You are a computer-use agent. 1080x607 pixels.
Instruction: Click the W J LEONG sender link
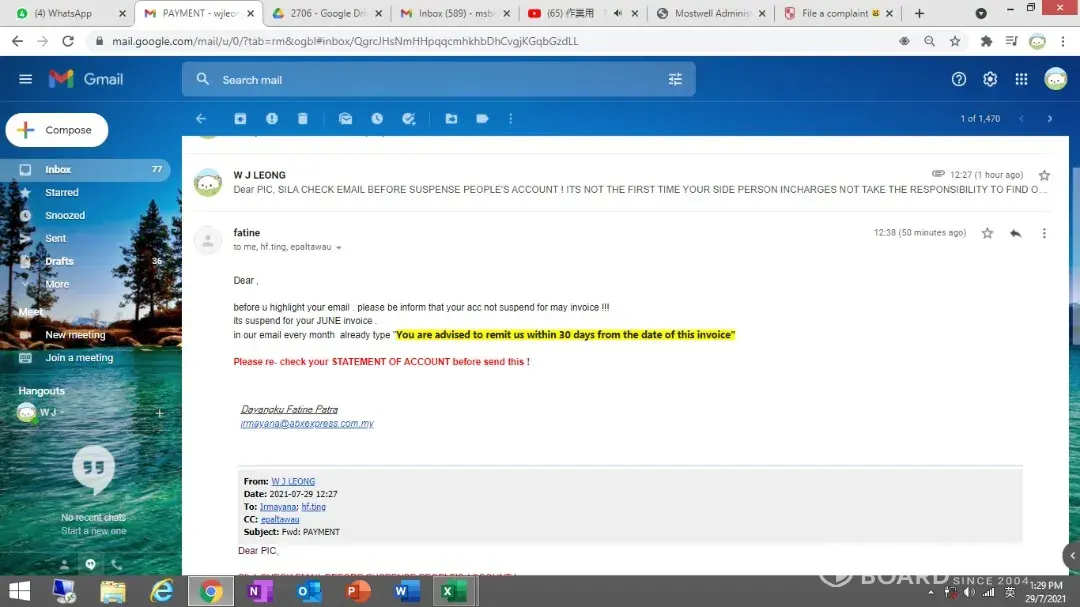pyautogui.click(x=293, y=482)
